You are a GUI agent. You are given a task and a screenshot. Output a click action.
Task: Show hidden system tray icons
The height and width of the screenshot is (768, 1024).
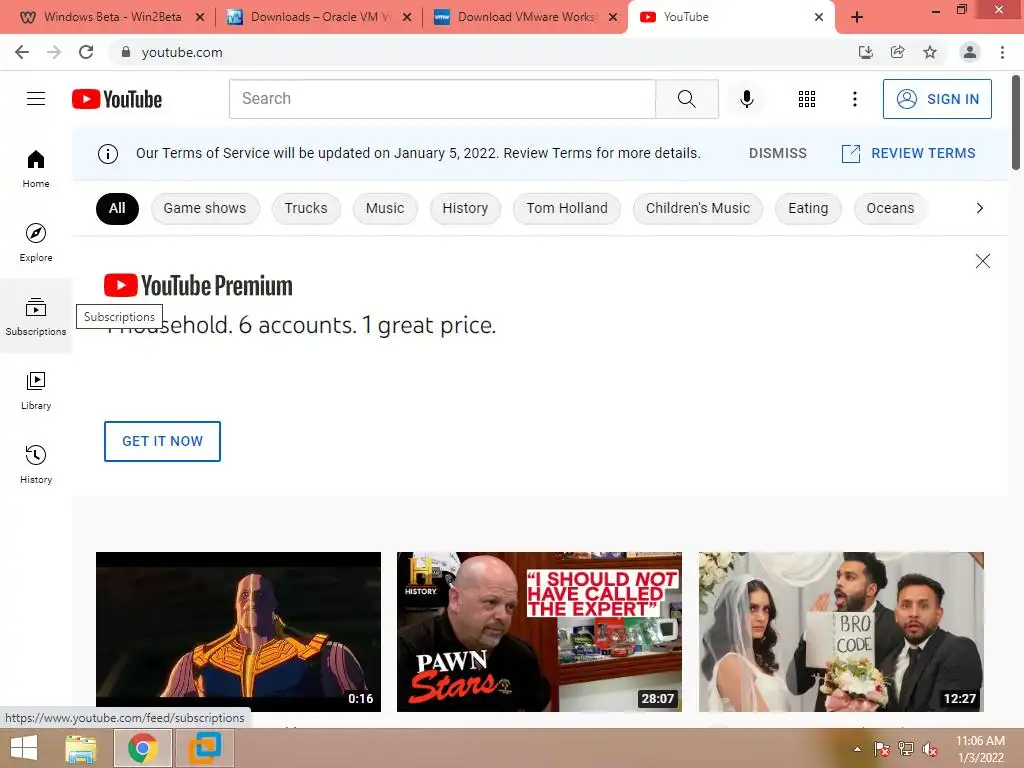(857, 749)
